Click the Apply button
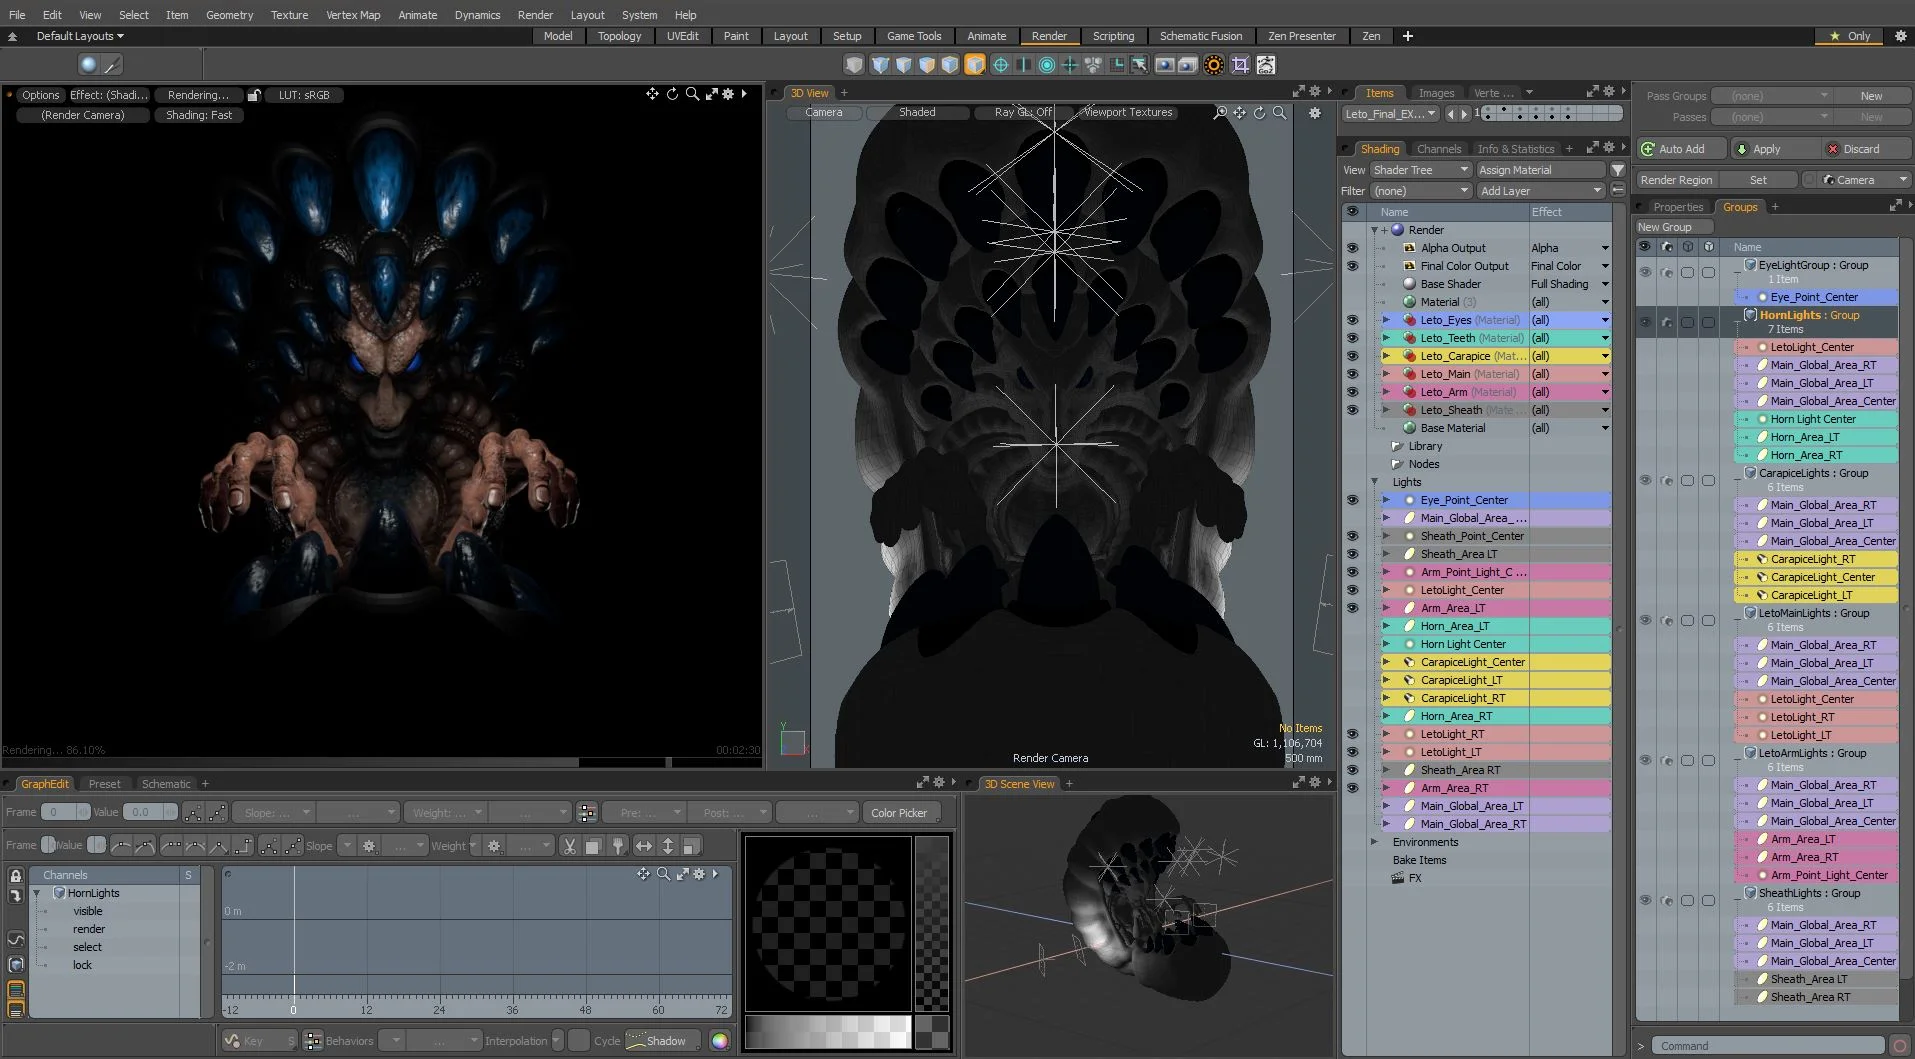1915x1059 pixels. pyautogui.click(x=1770, y=148)
